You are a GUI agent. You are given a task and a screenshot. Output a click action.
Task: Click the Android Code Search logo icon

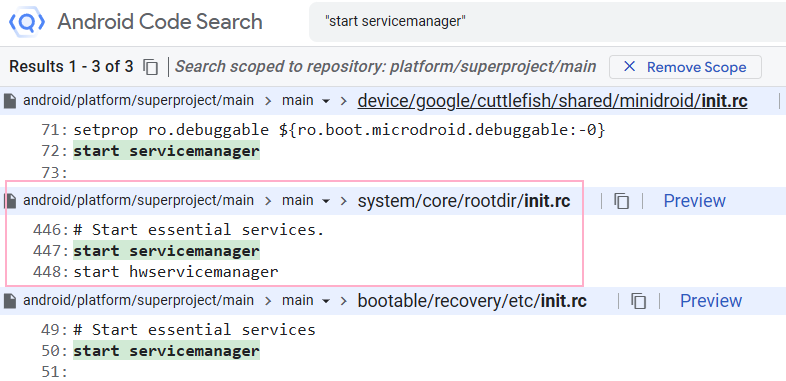coord(27,22)
